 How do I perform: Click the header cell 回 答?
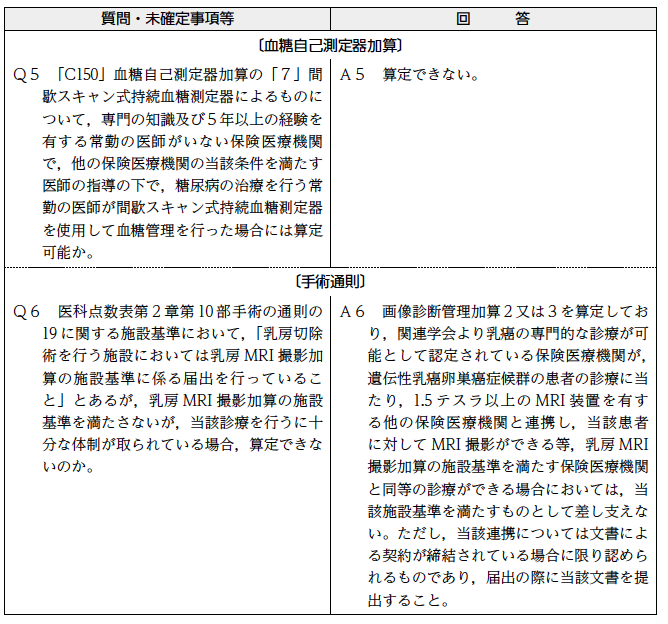(x=493, y=19)
